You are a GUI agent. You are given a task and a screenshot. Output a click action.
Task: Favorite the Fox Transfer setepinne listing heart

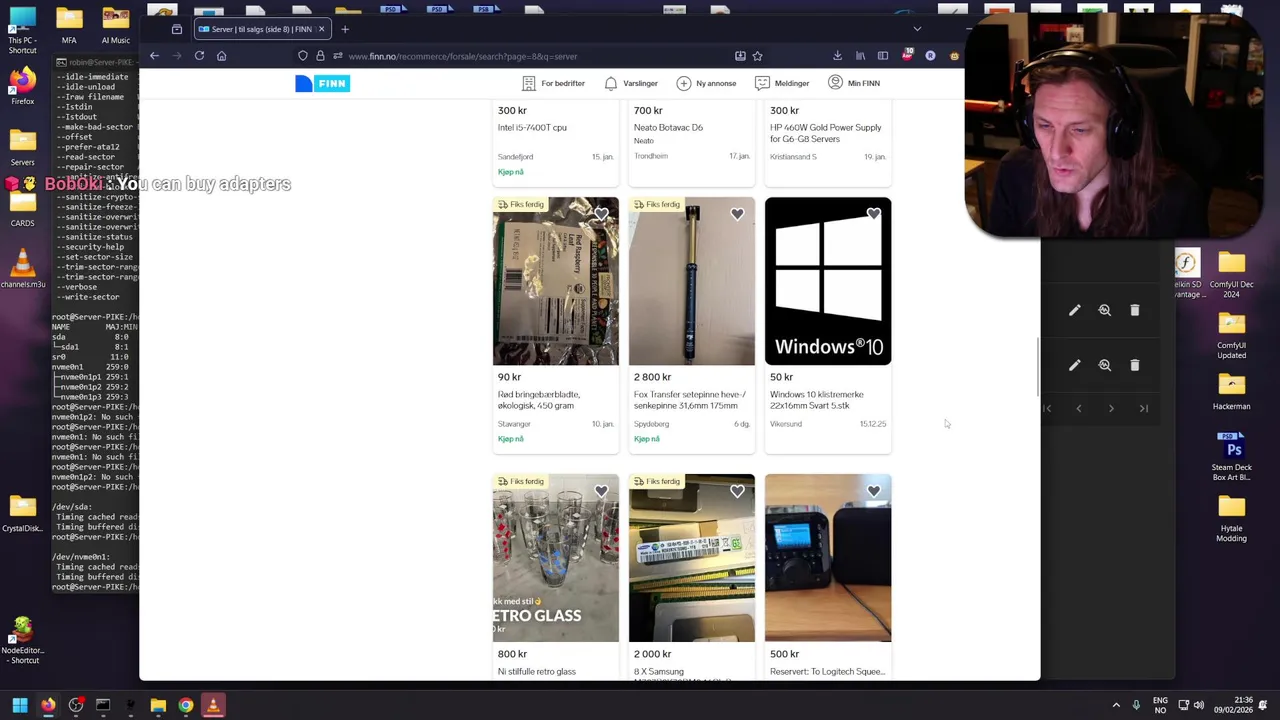click(x=737, y=214)
